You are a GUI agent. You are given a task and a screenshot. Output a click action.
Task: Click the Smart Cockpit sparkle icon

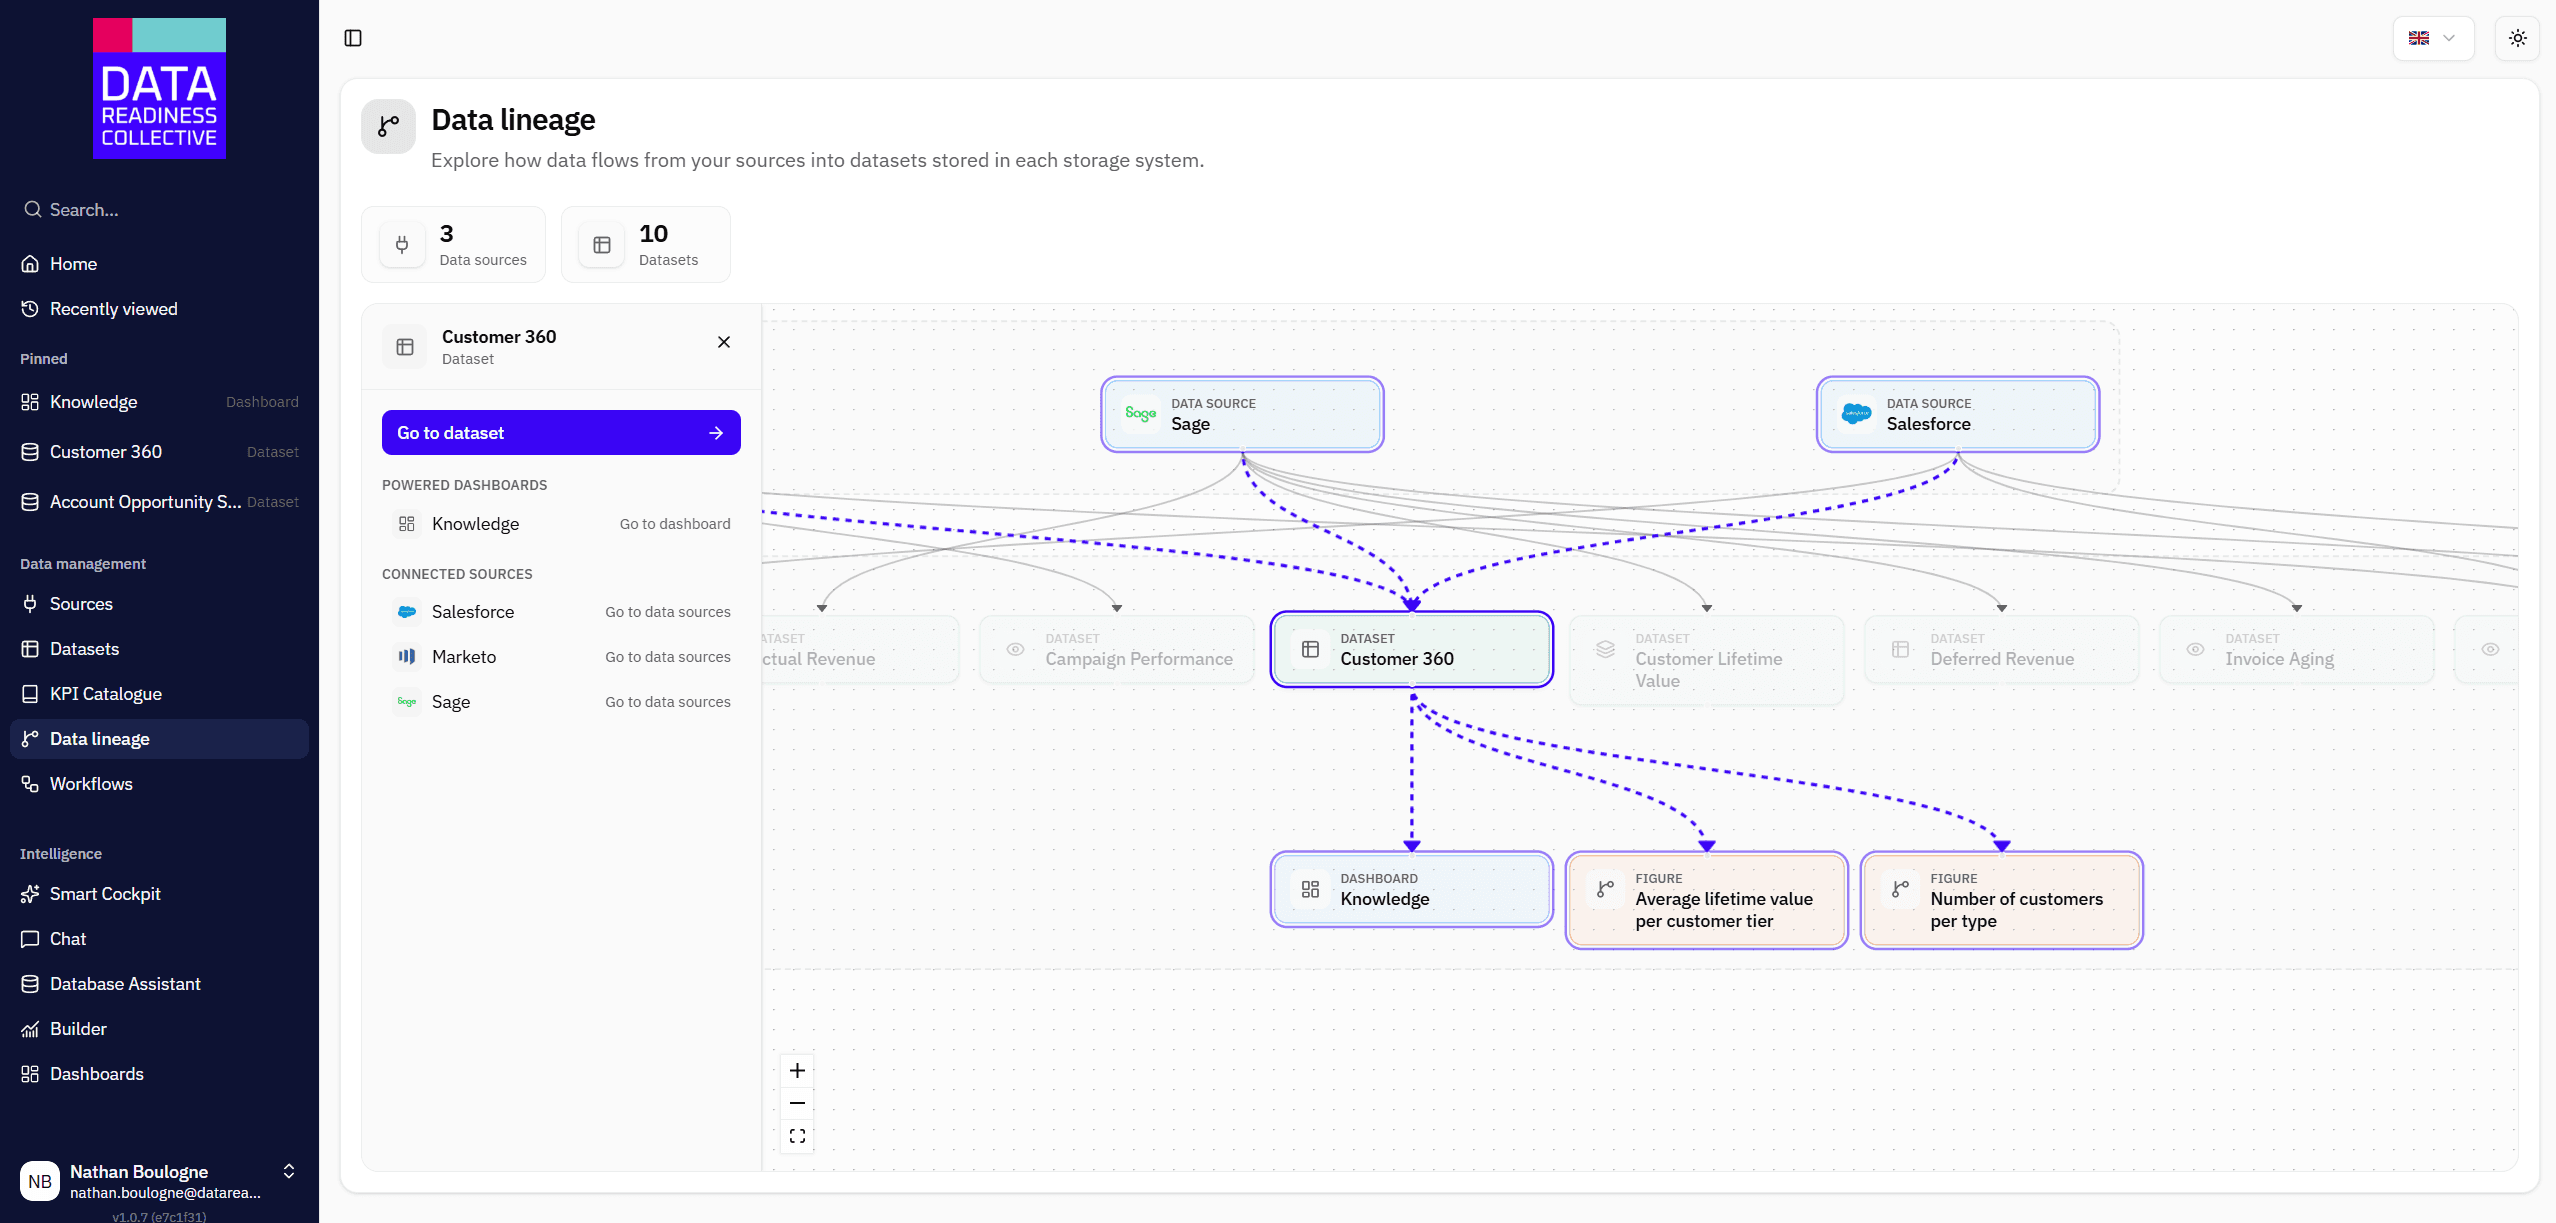tap(30, 894)
